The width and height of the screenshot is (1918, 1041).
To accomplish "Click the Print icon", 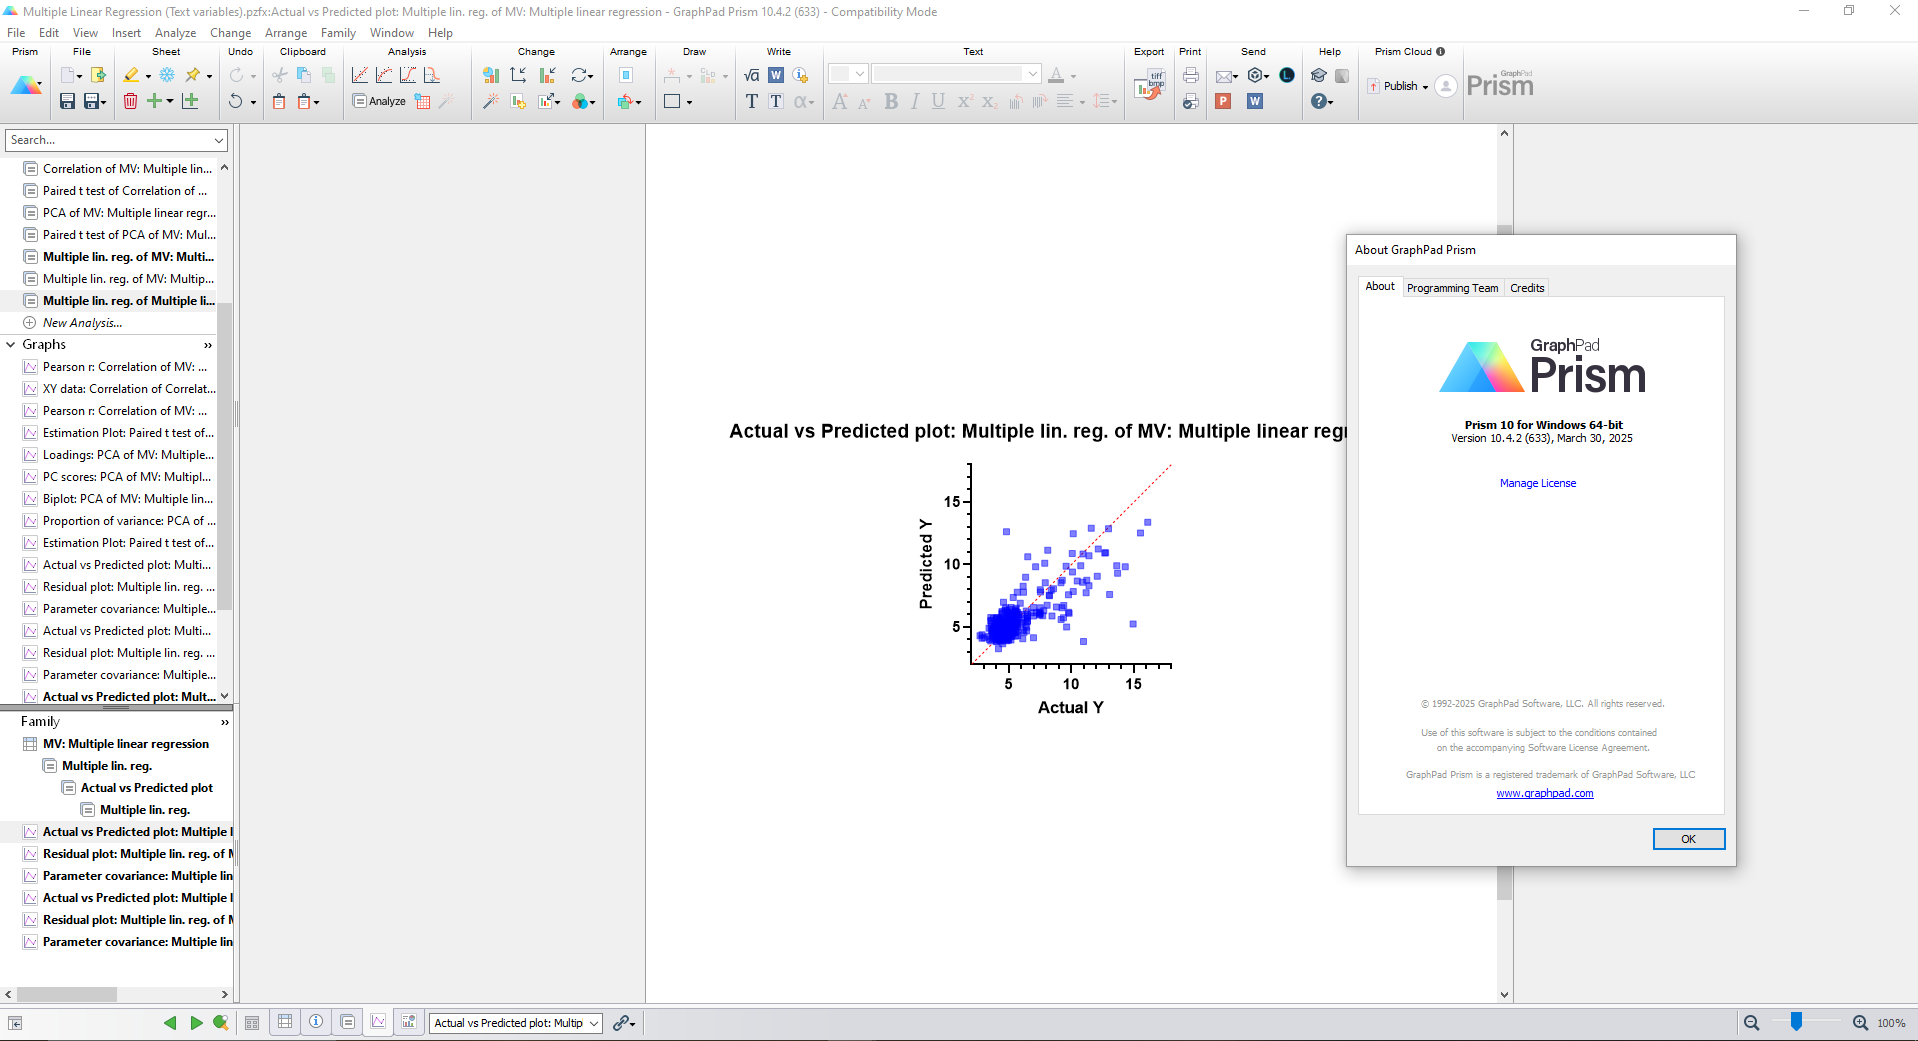I will [1190, 75].
